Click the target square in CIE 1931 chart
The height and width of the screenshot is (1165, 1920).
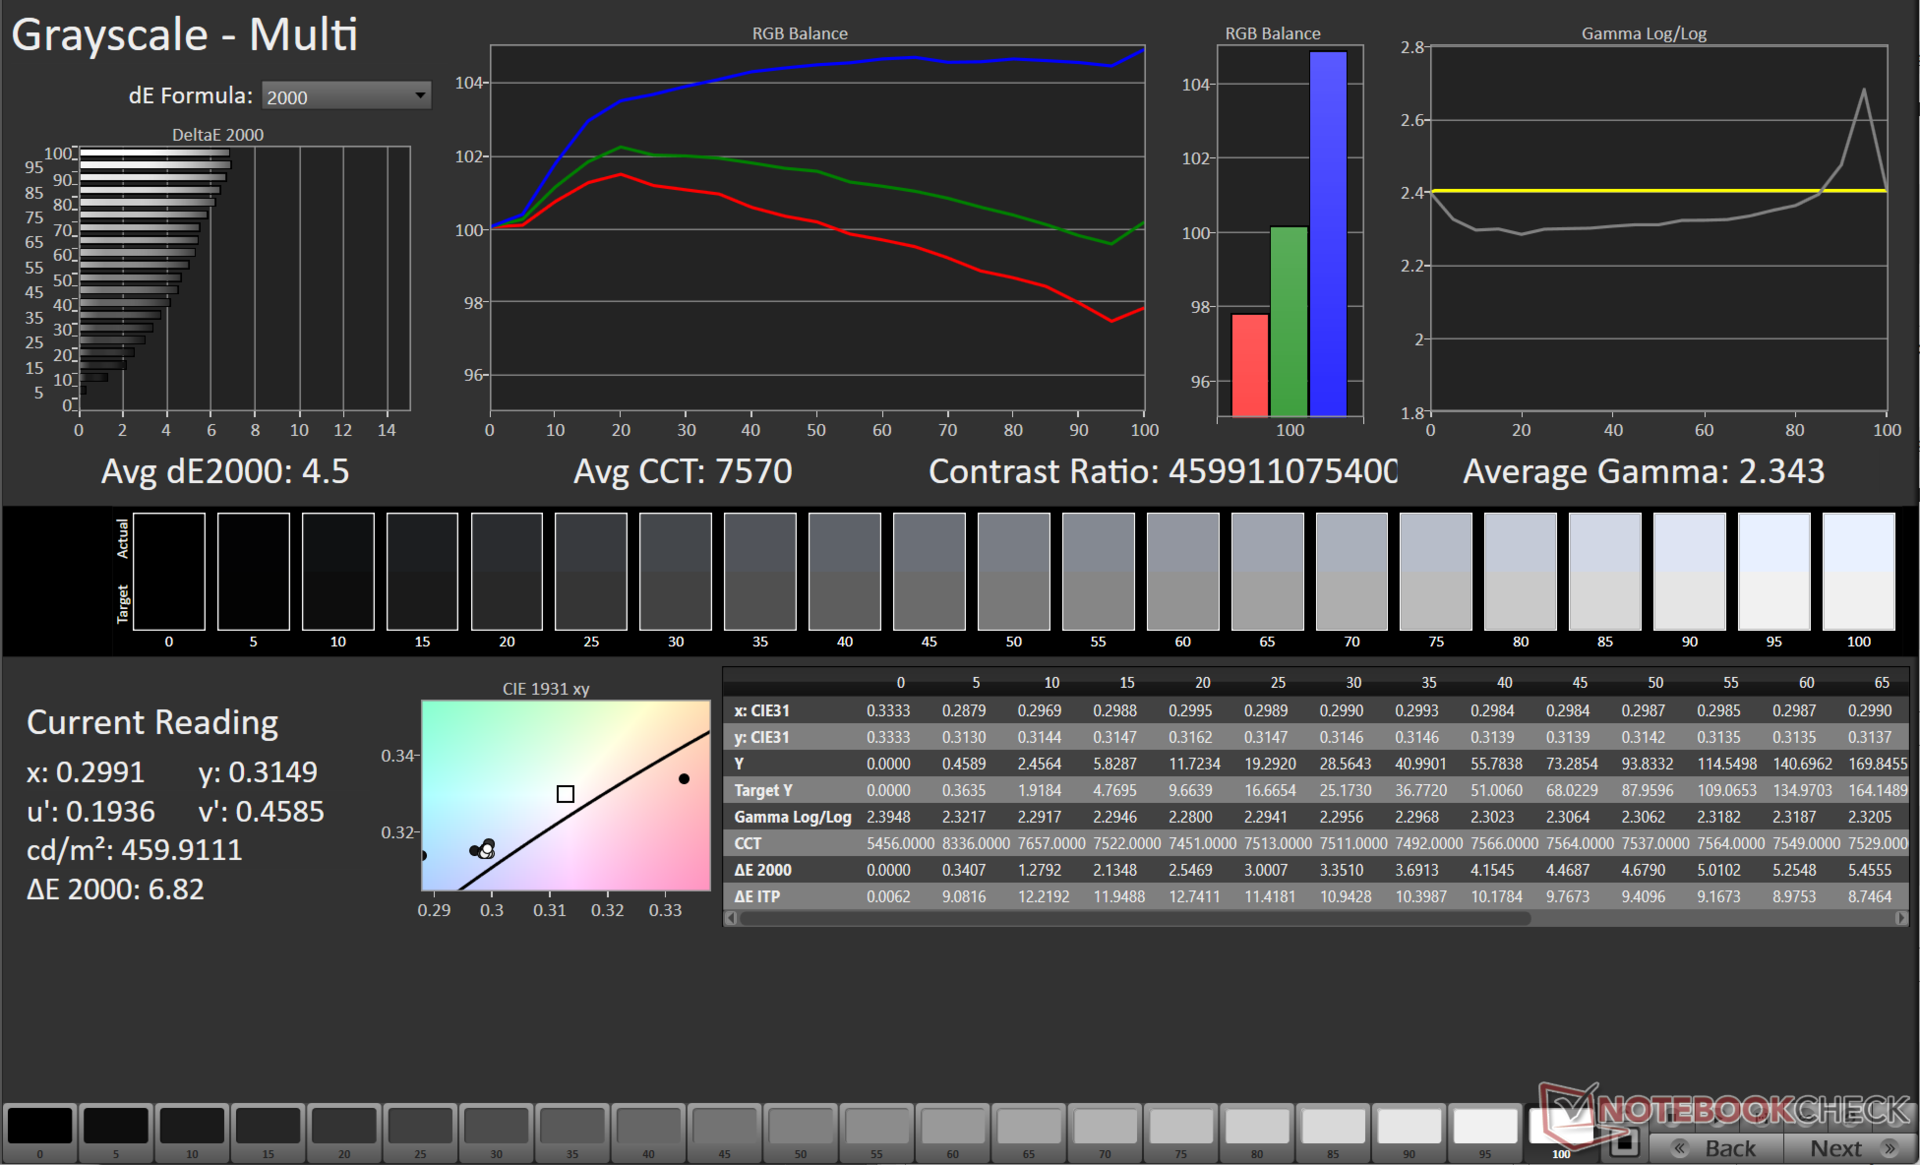565,794
